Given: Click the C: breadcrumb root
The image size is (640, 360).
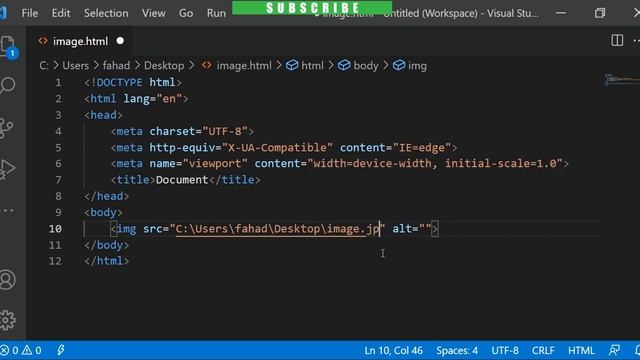Looking at the screenshot, I should pyautogui.click(x=44, y=65).
